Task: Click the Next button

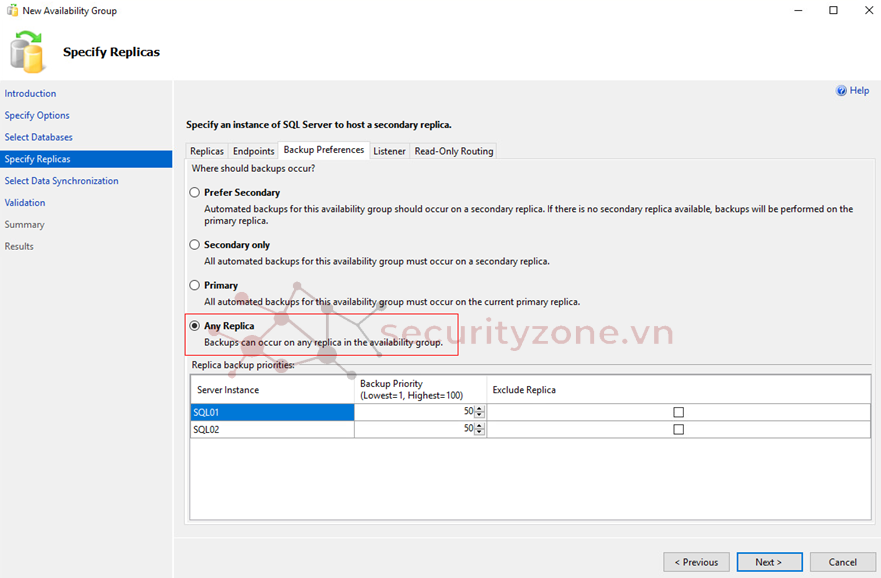Action: (769, 562)
